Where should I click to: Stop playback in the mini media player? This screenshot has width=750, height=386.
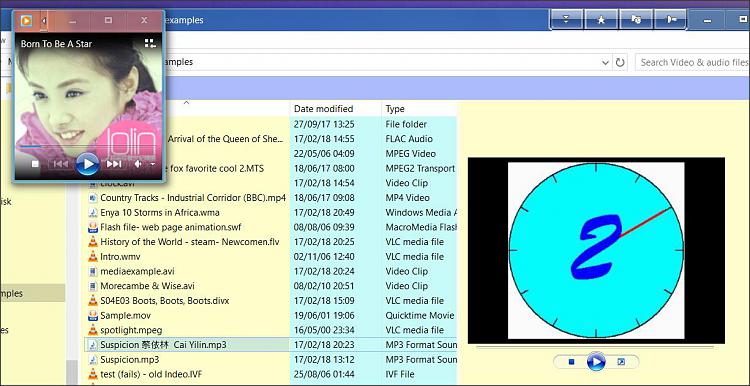(35, 164)
